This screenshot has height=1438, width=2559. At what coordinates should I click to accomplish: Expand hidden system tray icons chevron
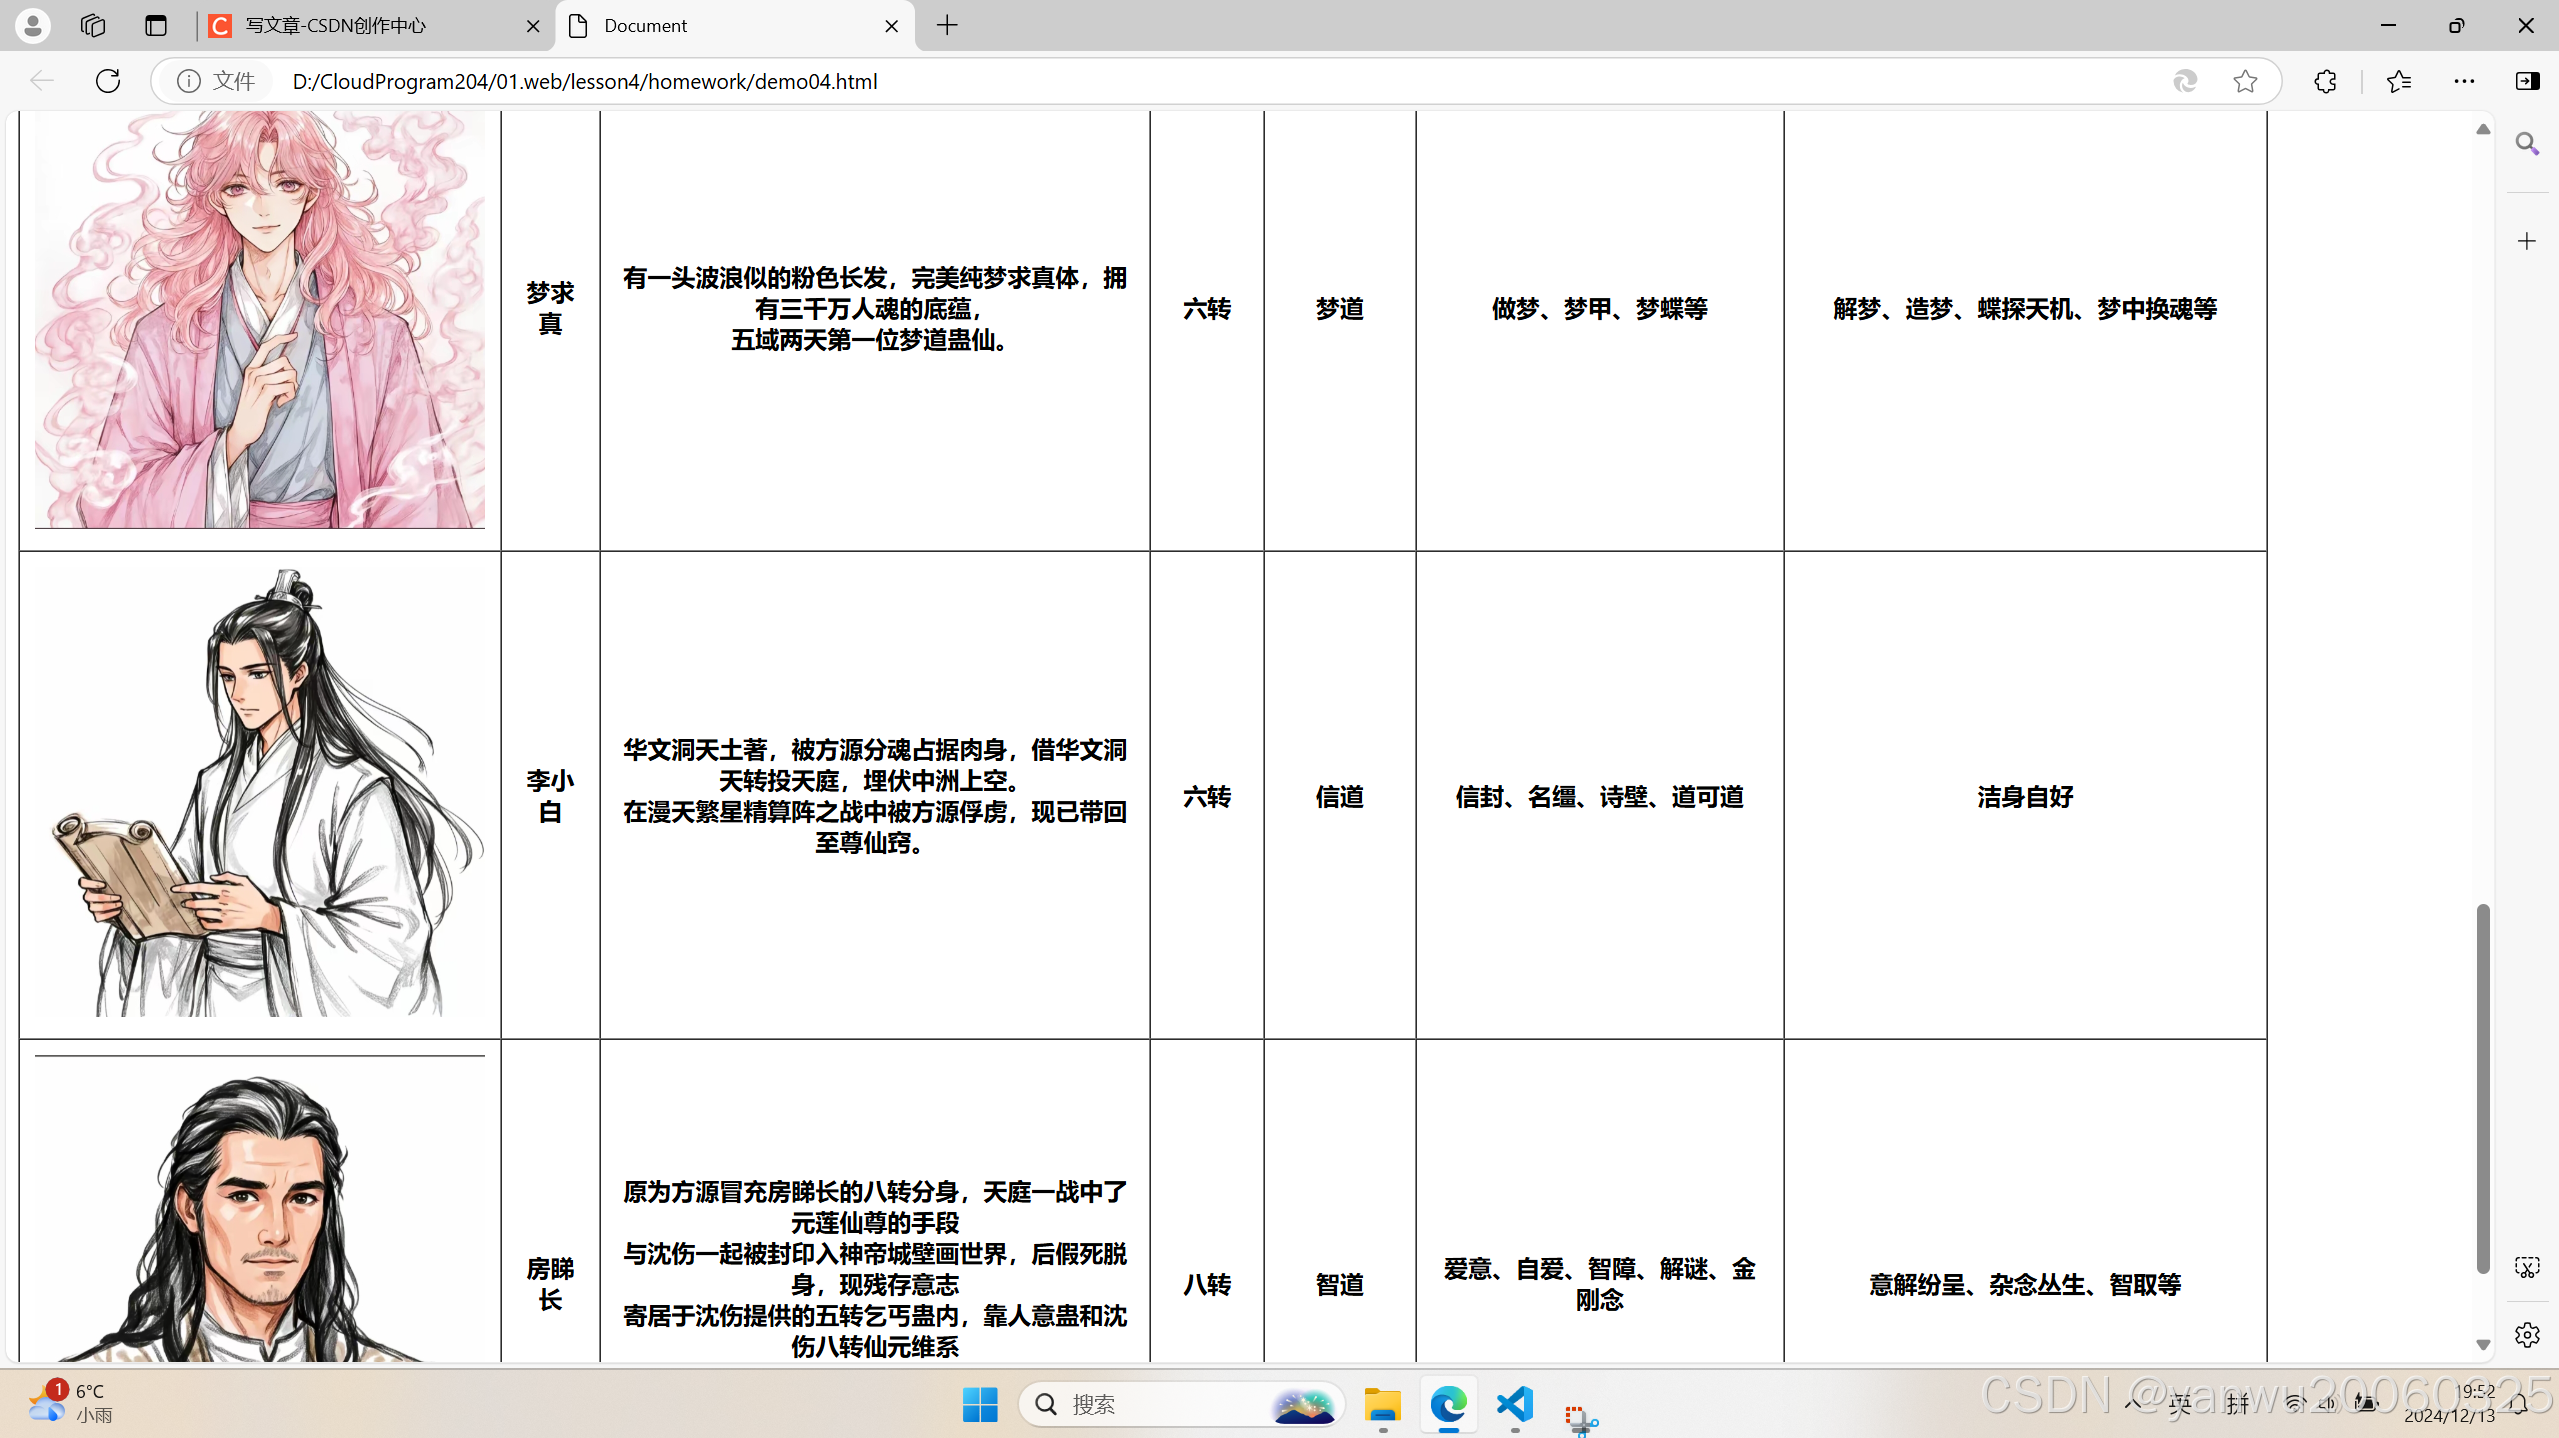[x=2132, y=1404]
